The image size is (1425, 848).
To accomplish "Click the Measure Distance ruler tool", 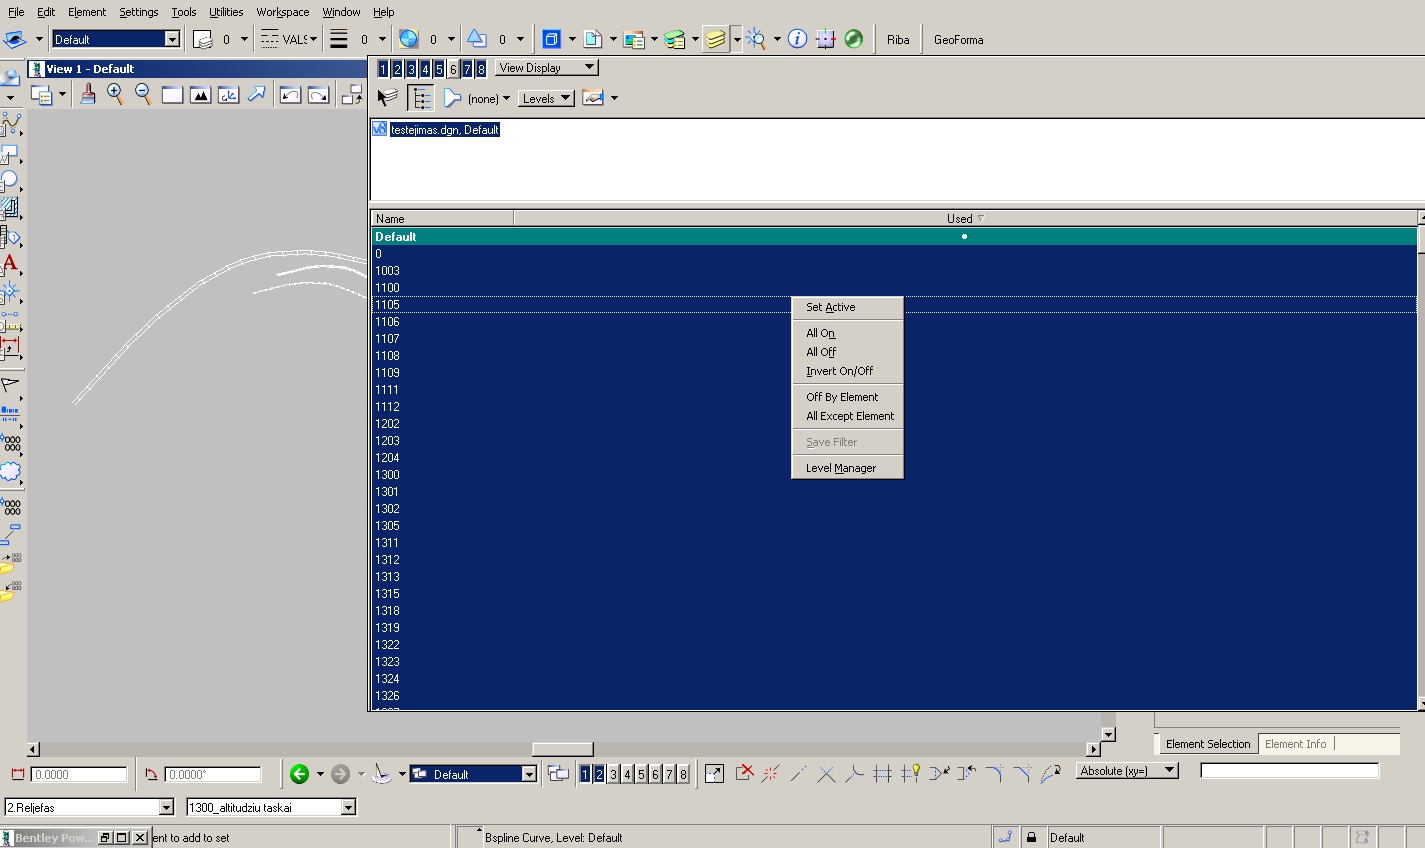I will 10,320.
